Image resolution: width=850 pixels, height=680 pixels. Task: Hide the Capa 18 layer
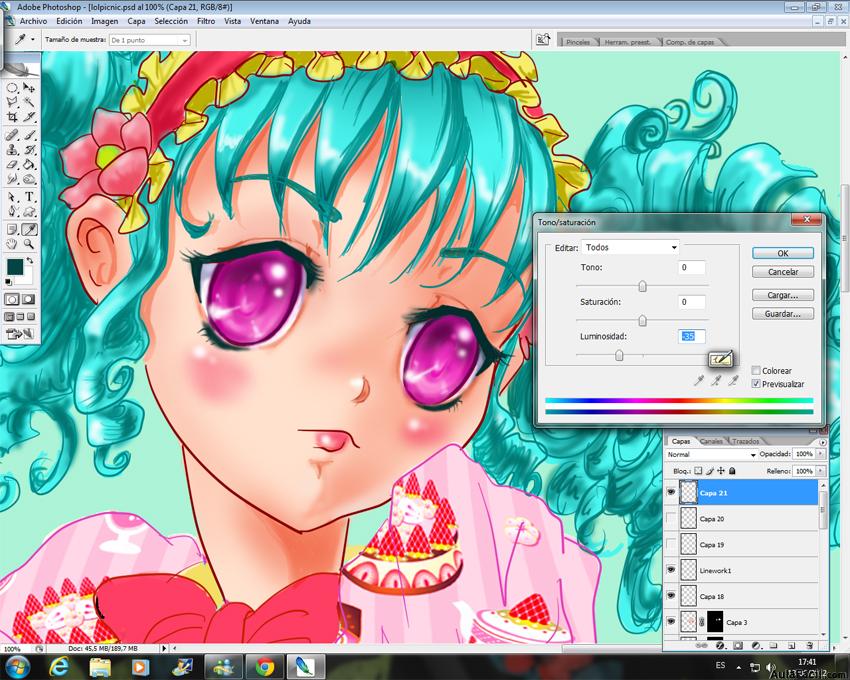[671, 595]
